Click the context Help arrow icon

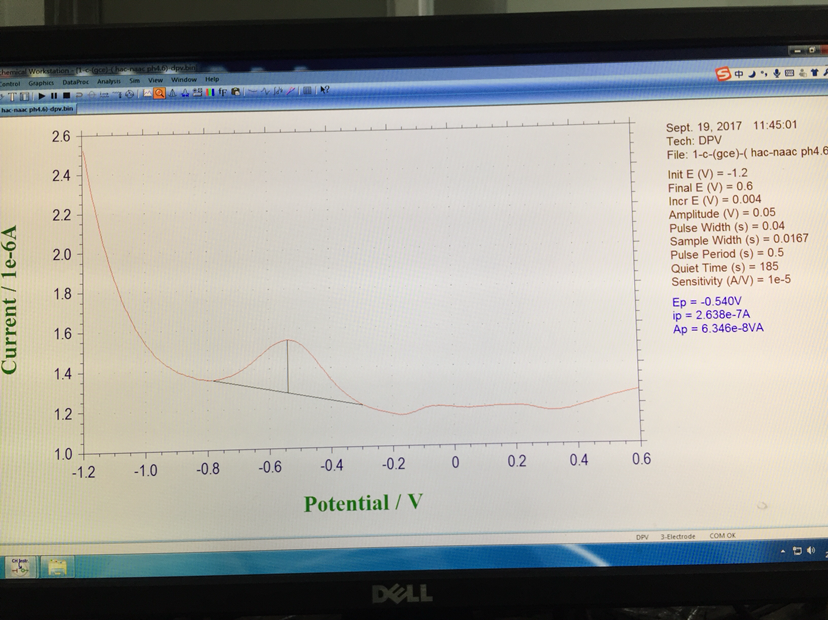coord(324,90)
